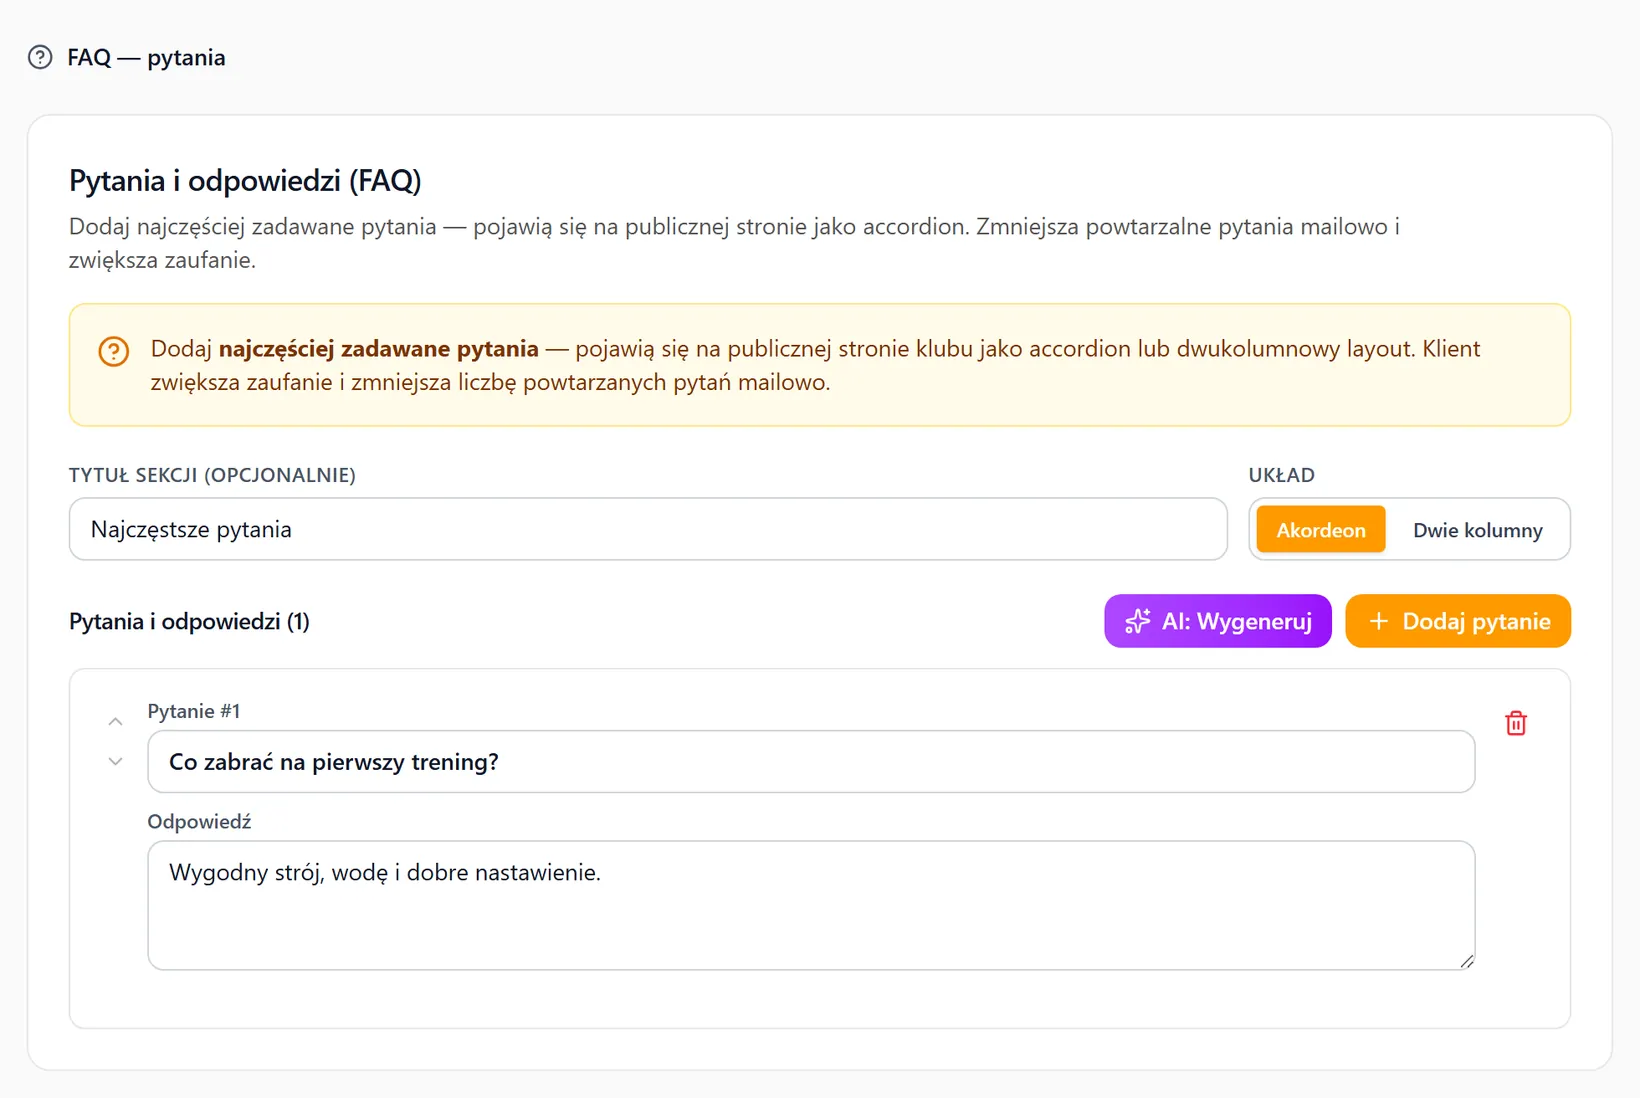Viewport: 1640px width, 1098px height.
Task: Click the Pytanie #1 question text field
Action: (x=811, y=762)
